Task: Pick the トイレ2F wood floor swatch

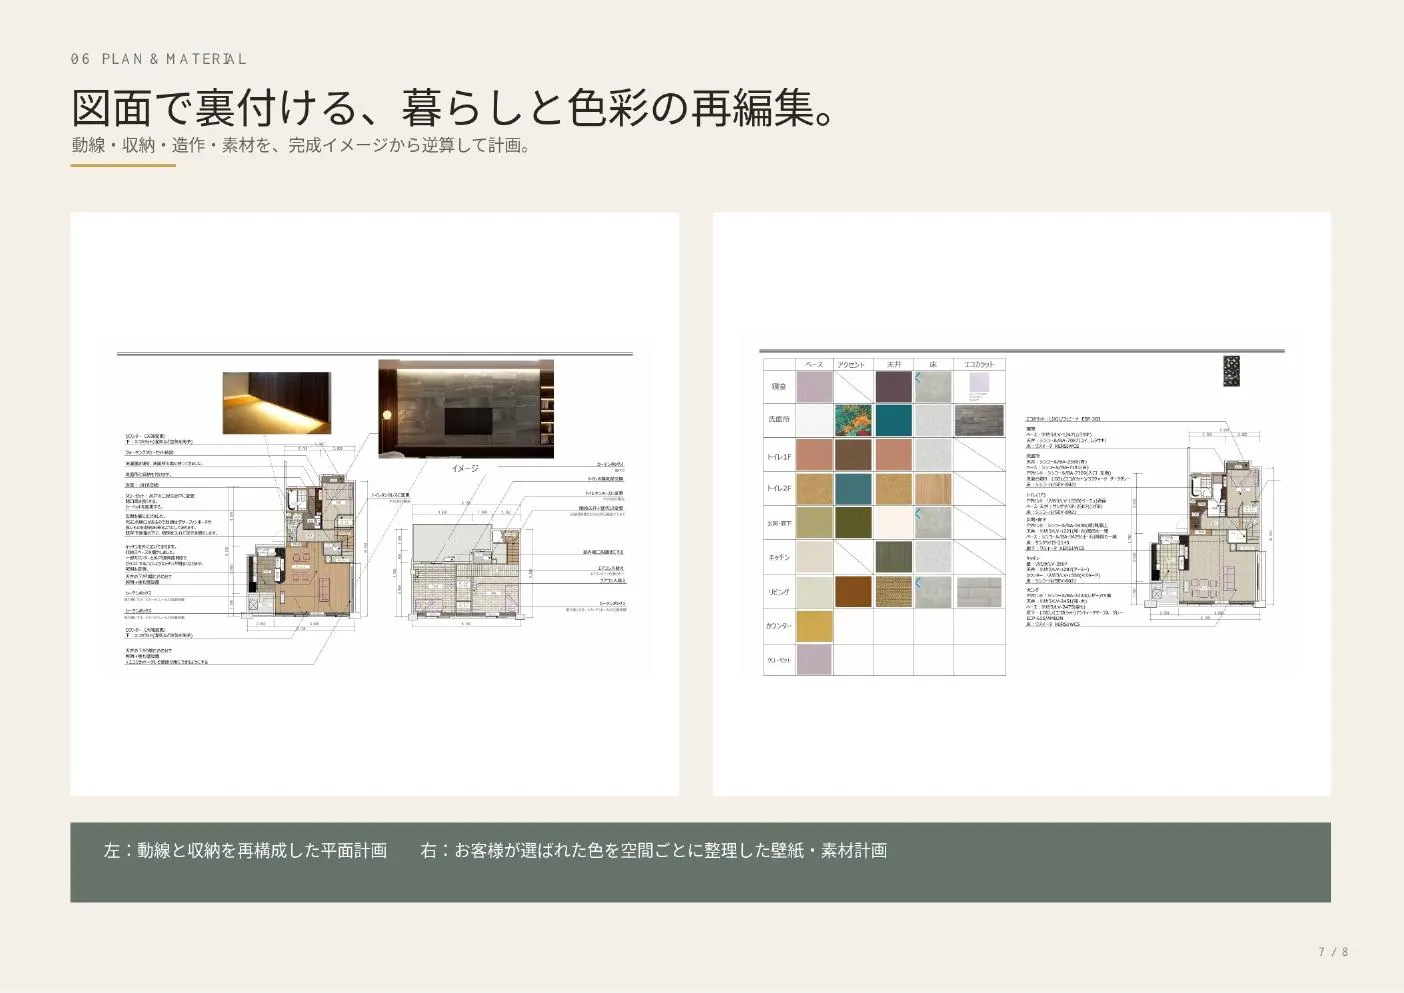Action: coord(933,489)
